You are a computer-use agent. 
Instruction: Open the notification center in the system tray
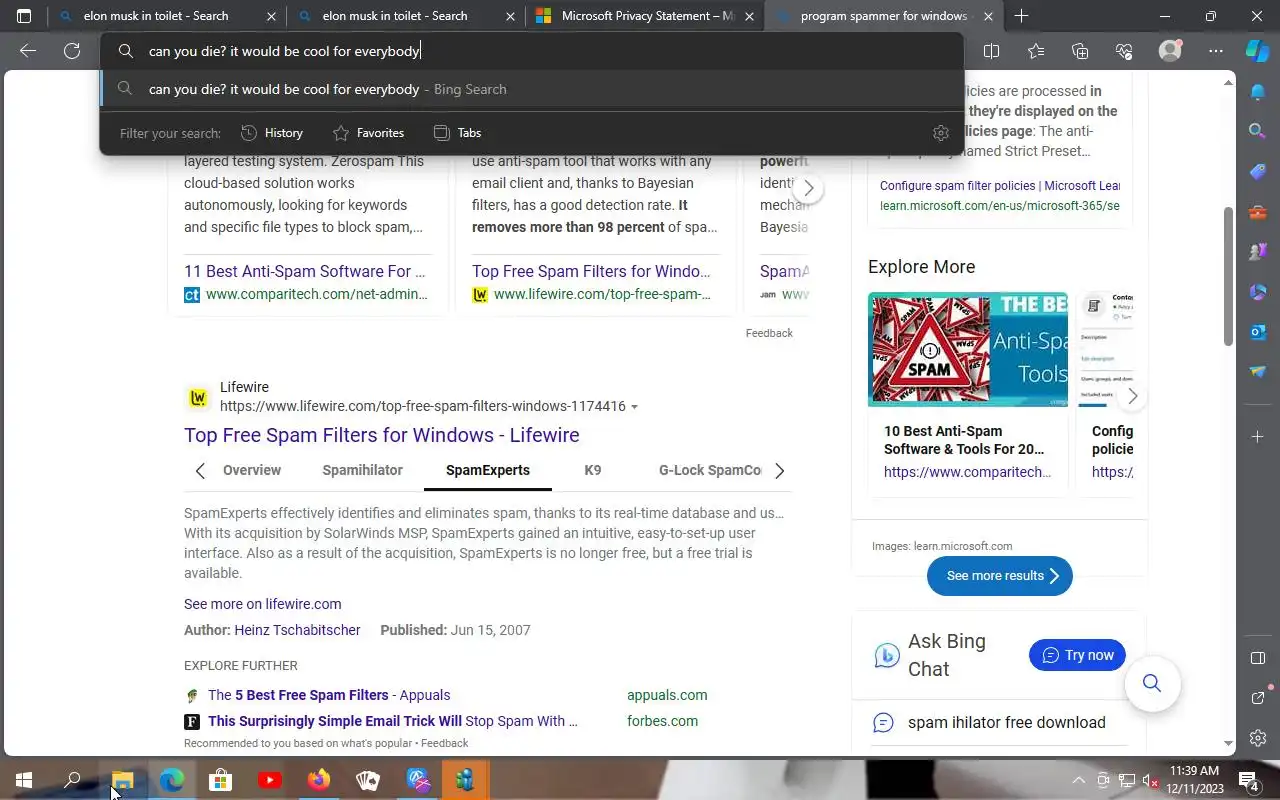(1248, 780)
